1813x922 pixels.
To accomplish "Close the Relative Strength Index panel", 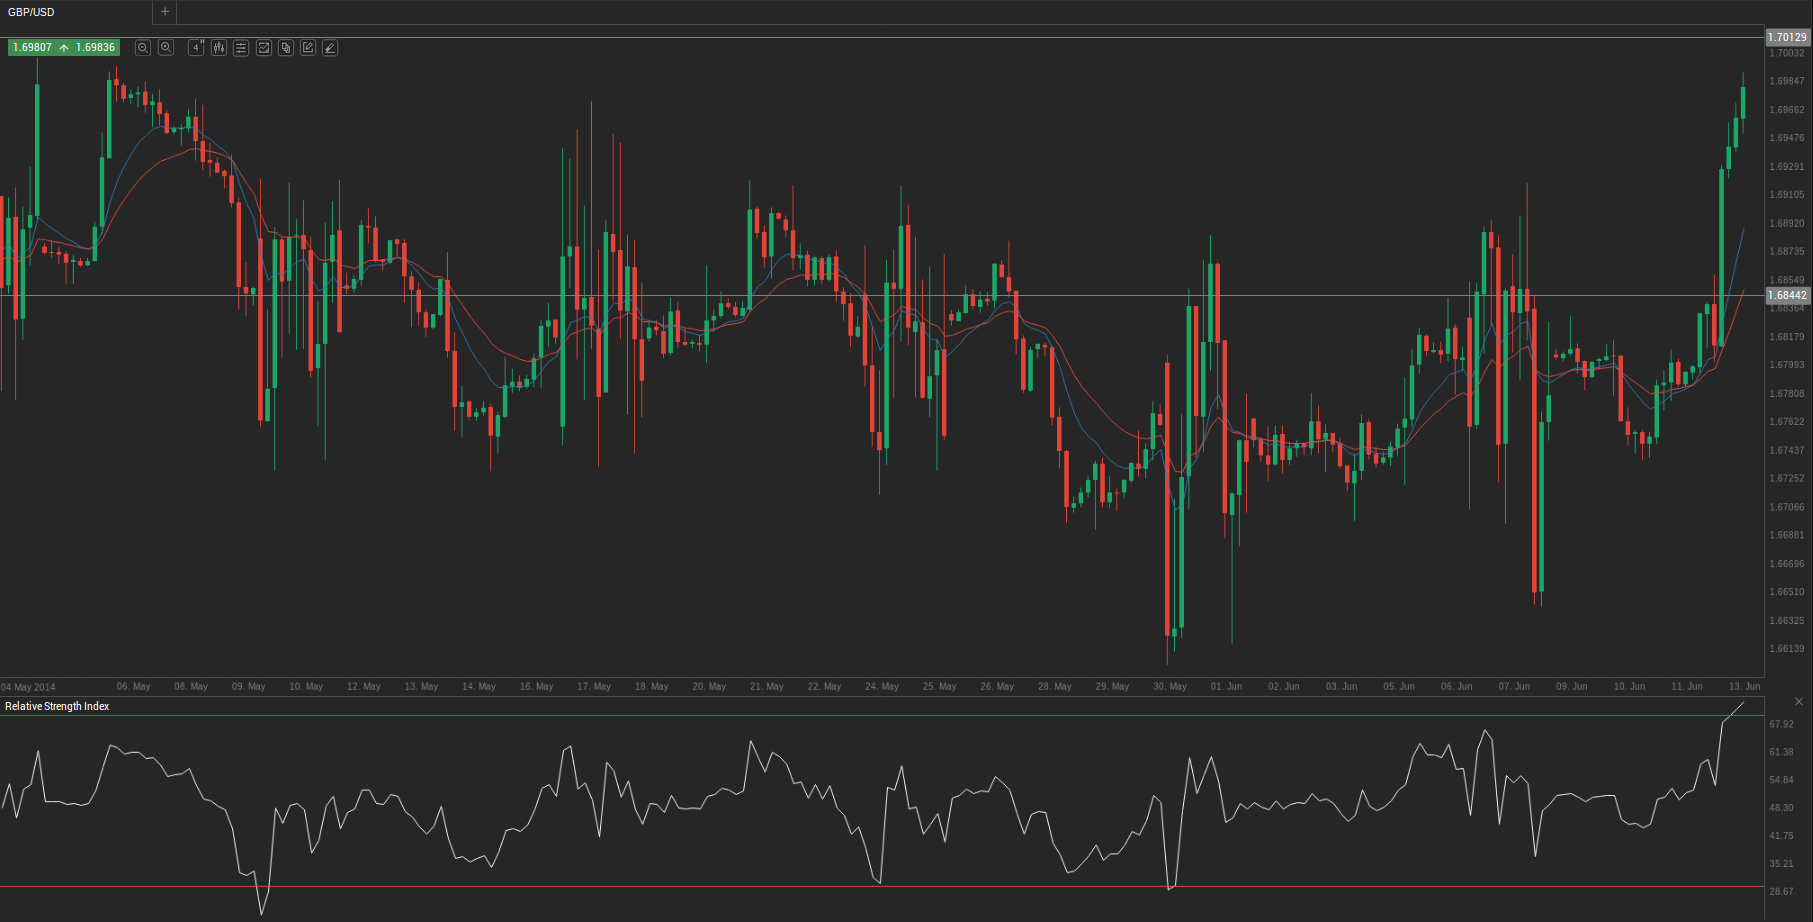I will click(1799, 702).
